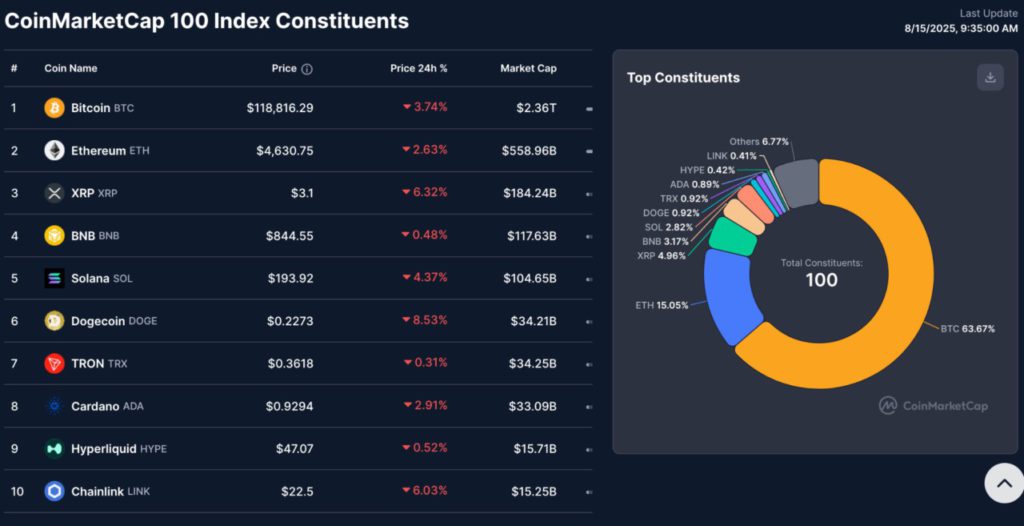Click the BNB logo icon
This screenshot has height=526, width=1024.
pos(54,236)
